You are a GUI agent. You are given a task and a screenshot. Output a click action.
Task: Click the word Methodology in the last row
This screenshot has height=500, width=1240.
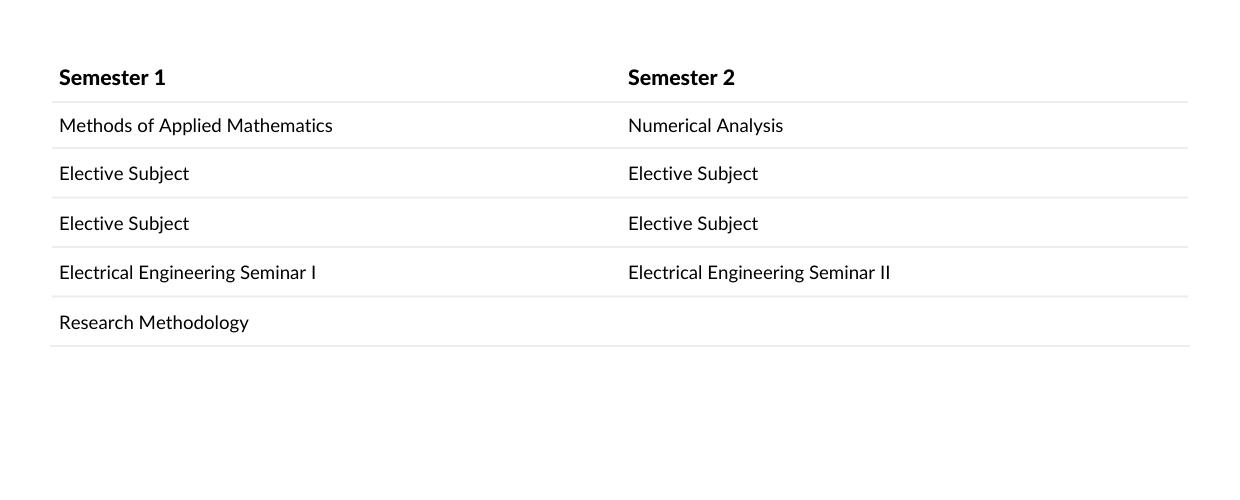pos(194,323)
